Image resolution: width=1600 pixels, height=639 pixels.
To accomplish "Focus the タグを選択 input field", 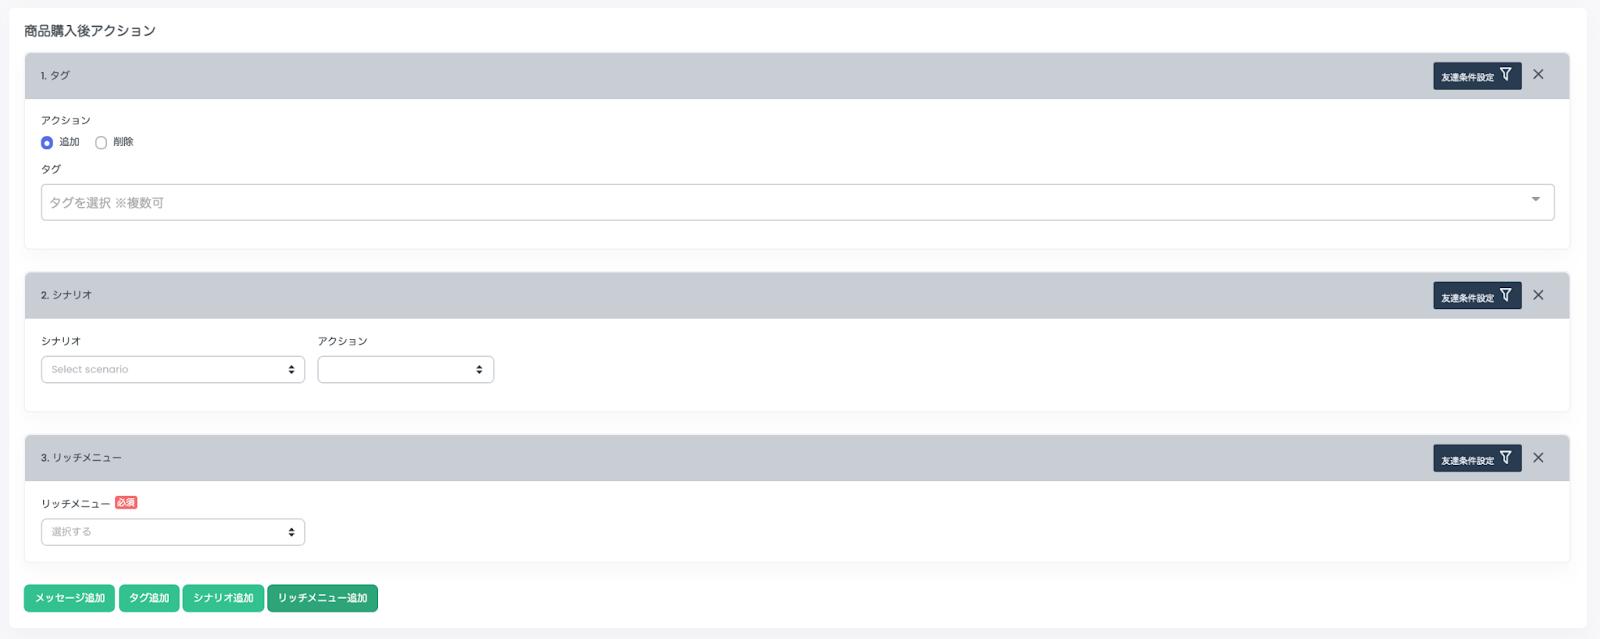I will tap(797, 202).
